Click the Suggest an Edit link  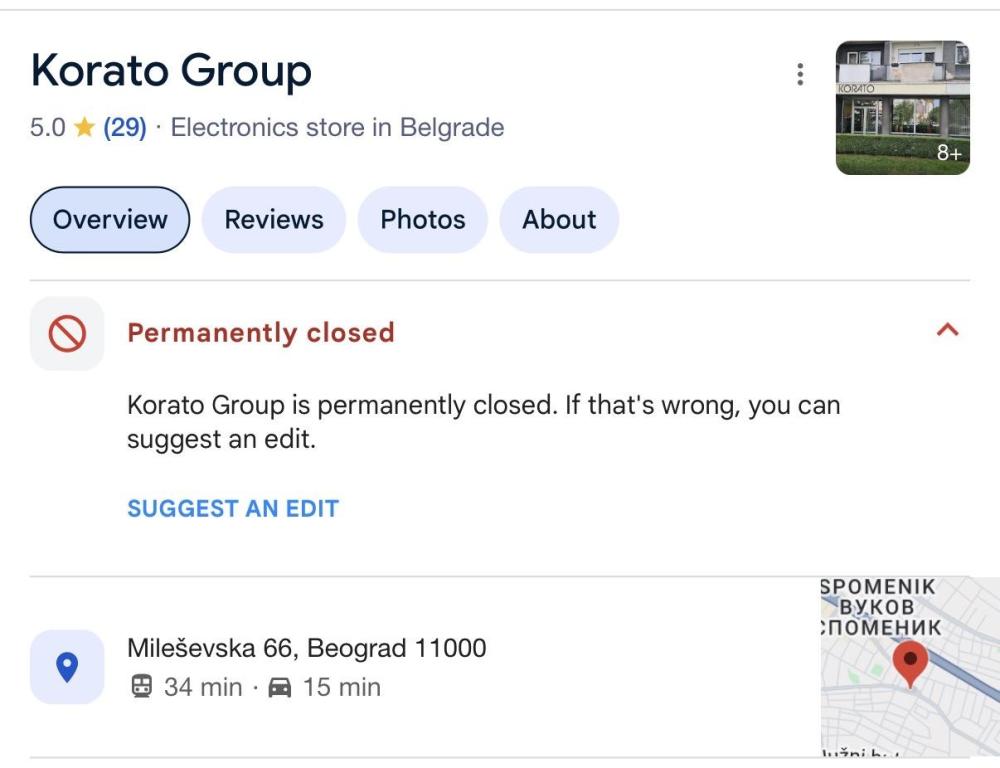click(x=233, y=508)
